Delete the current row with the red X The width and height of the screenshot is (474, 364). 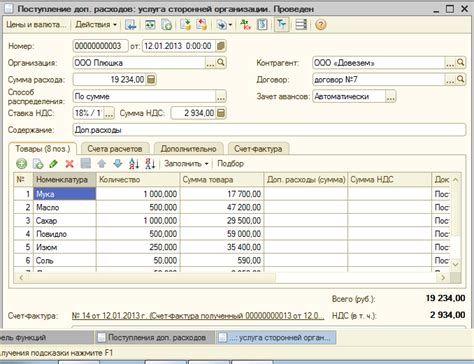click(69, 164)
